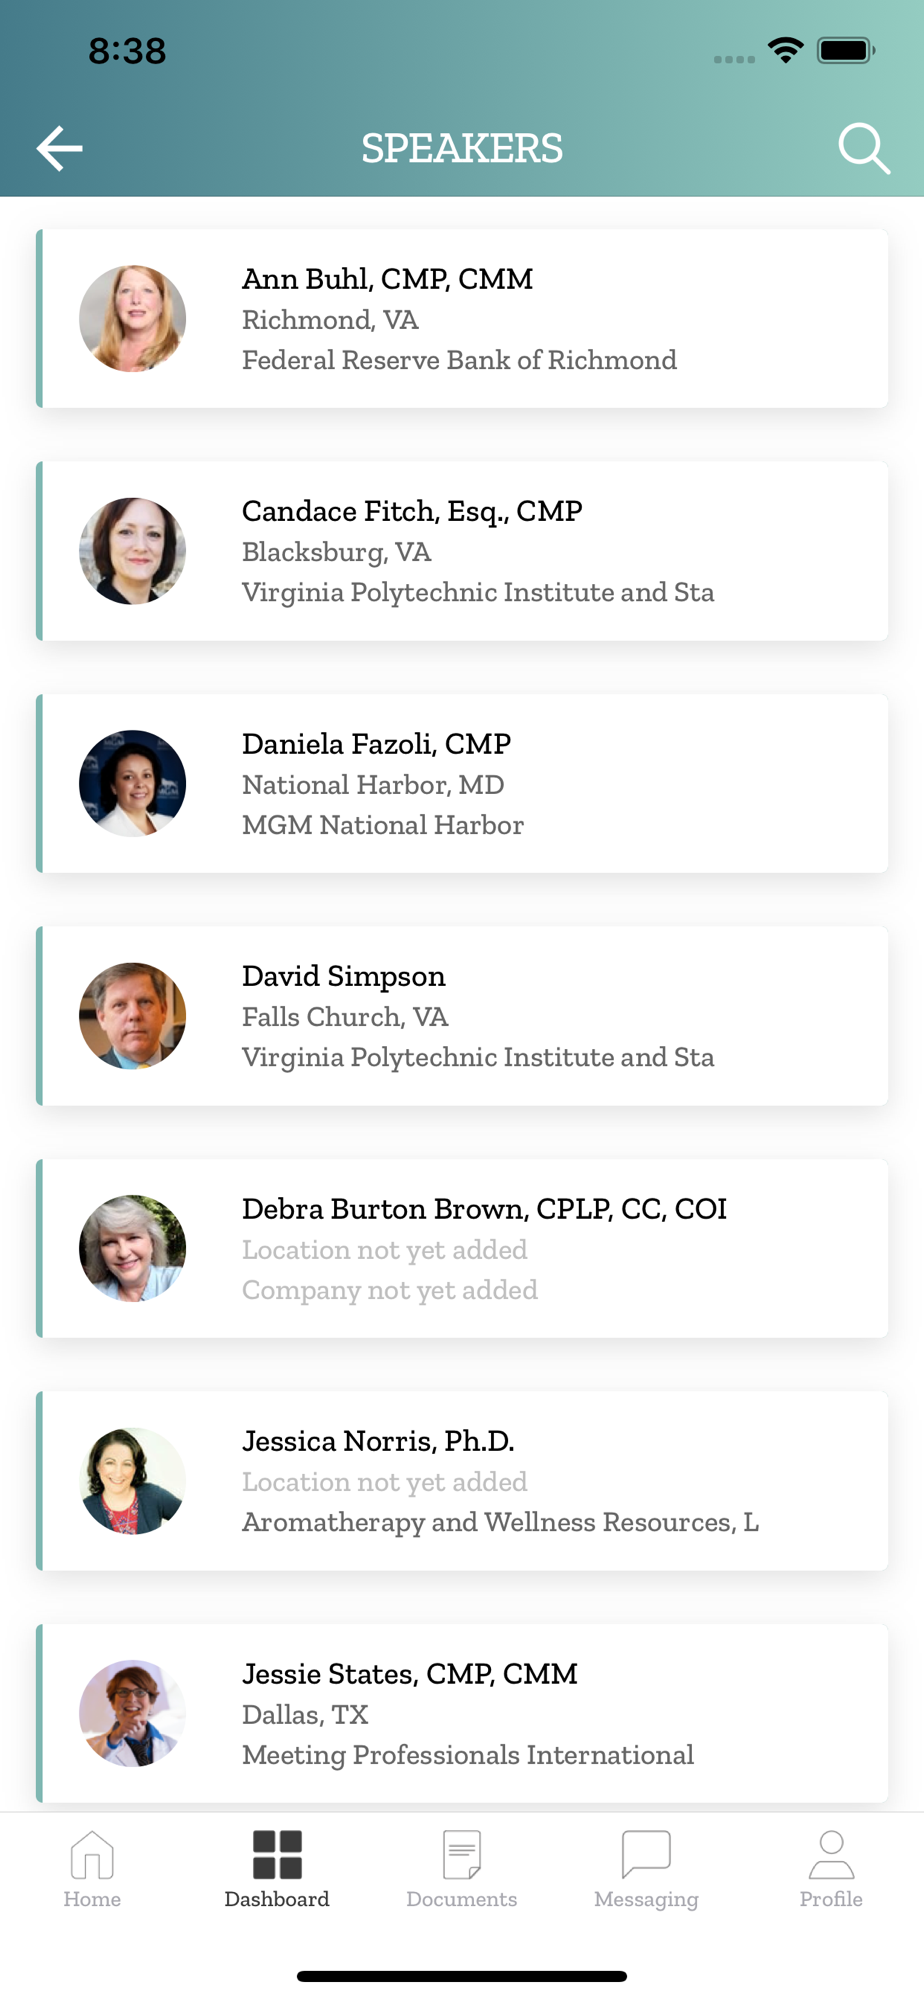This screenshot has width=924, height=2000.
Task: Select Debra Burton Brown's name
Action: [484, 1209]
